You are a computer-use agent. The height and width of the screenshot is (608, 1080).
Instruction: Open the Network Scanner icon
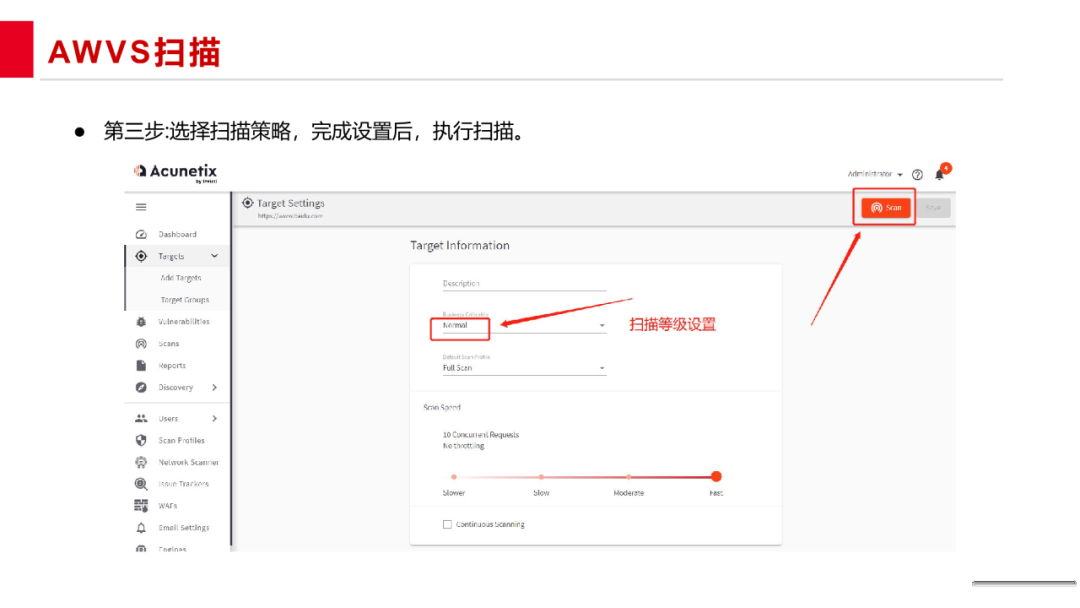[x=141, y=462]
